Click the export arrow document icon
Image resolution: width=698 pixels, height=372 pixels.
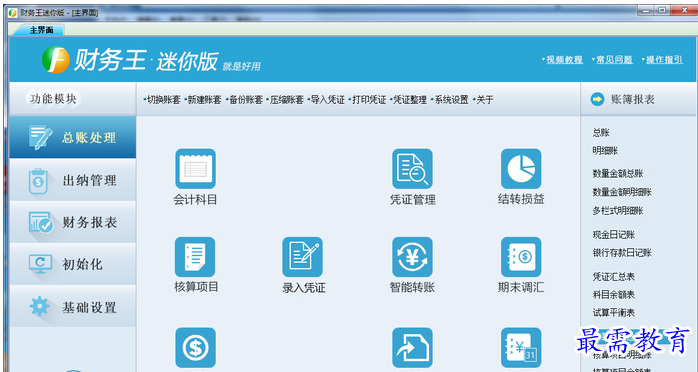coord(412,348)
